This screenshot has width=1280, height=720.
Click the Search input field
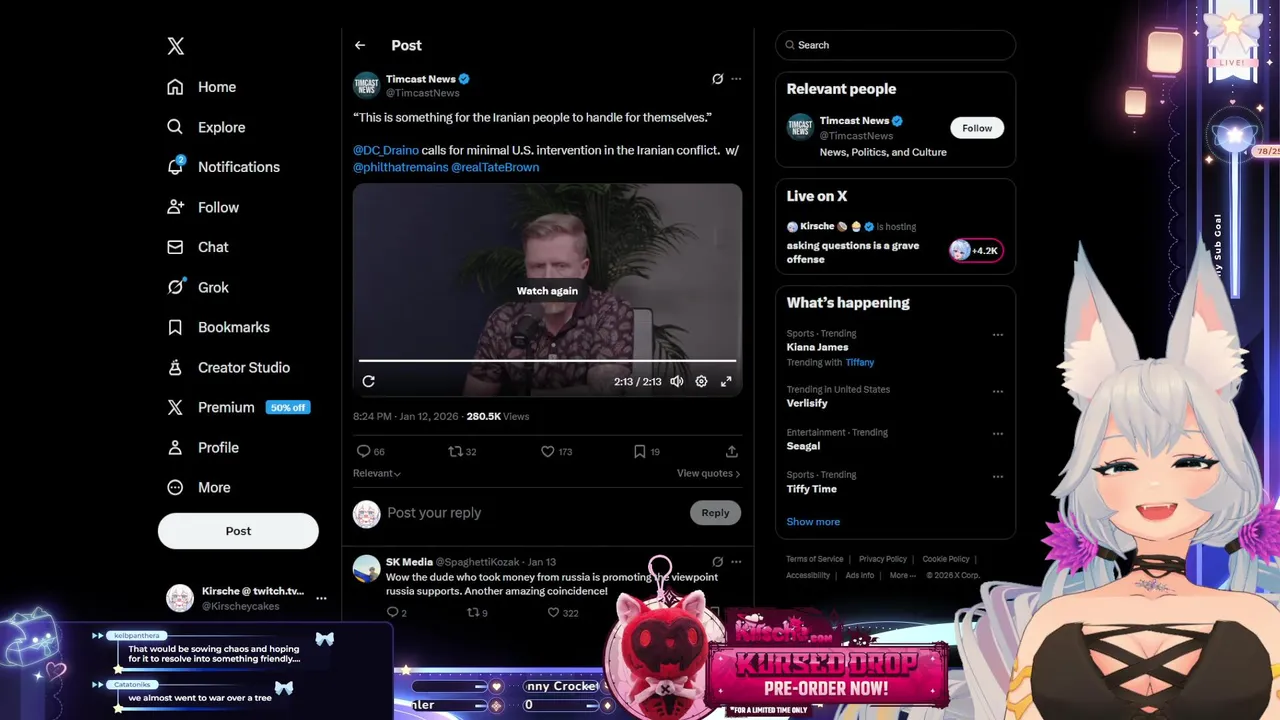coord(895,45)
